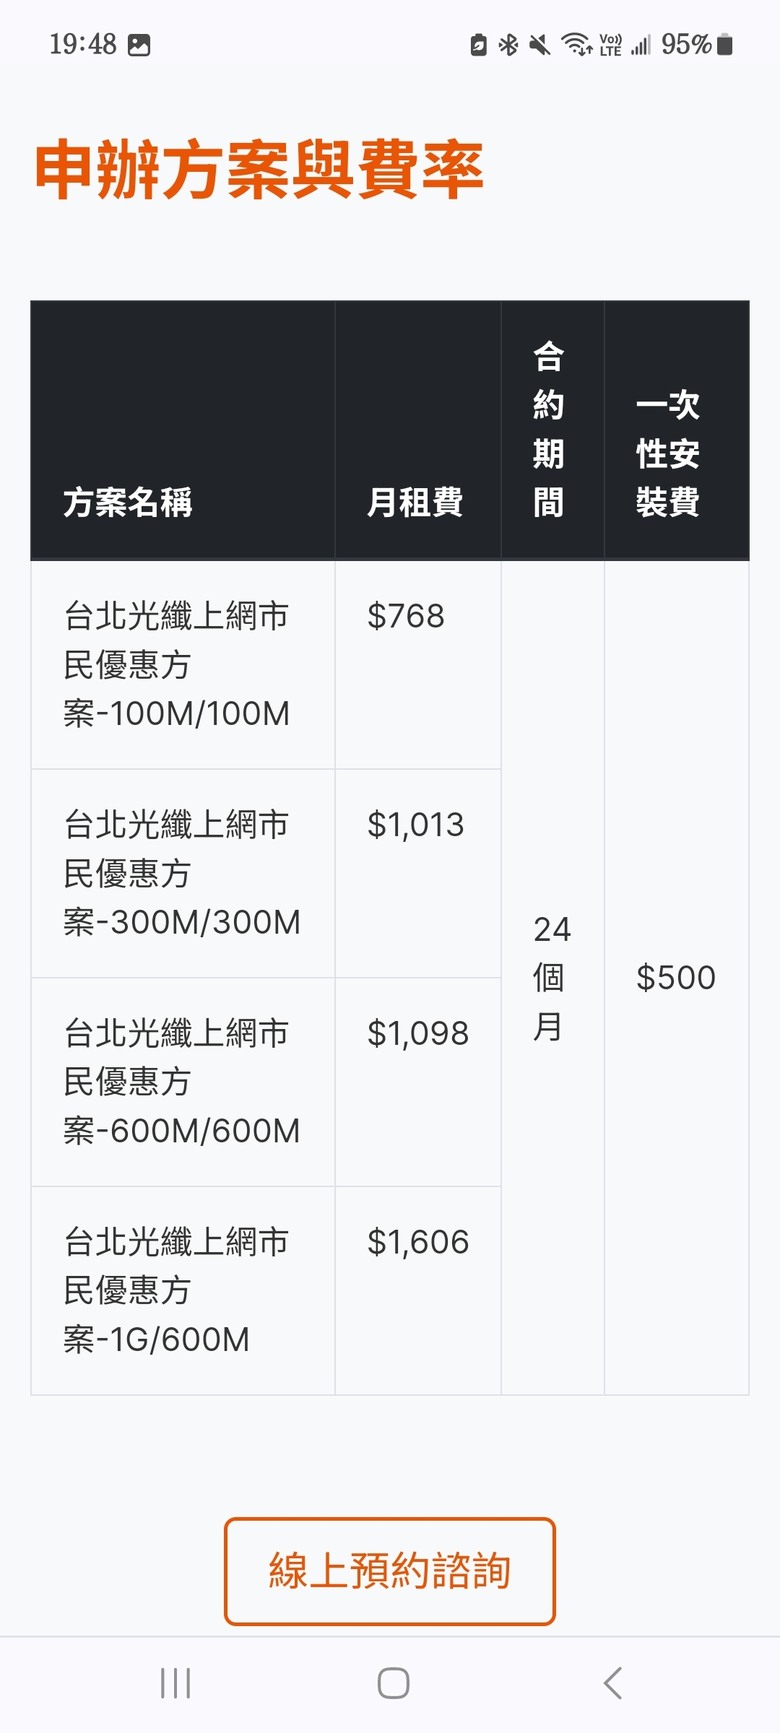The image size is (780, 1733).
Task: Select the 300M/300M plan row
Action: click(x=266, y=873)
